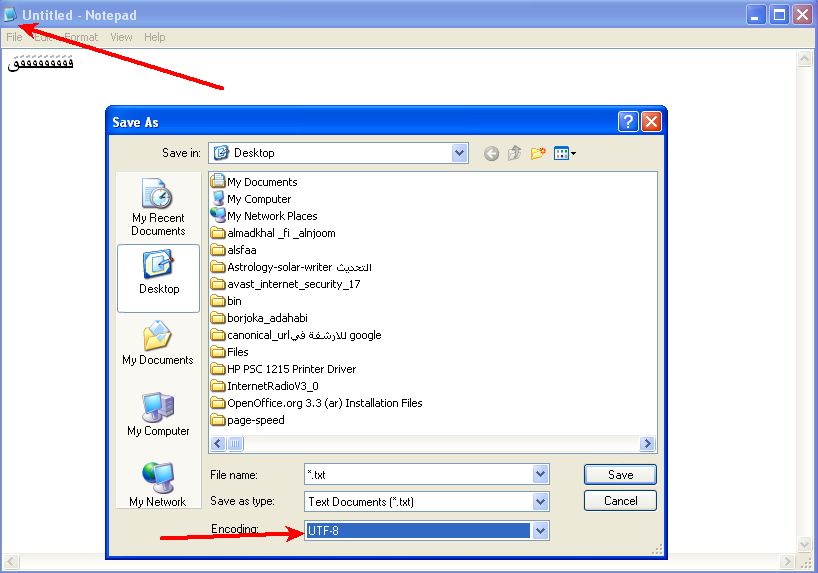Open the Encoding dropdown list
The width and height of the screenshot is (818, 573).
(x=540, y=530)
